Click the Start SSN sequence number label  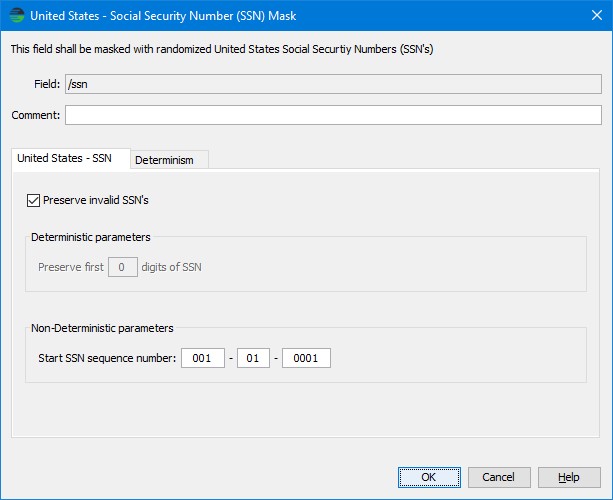click(x=107, y=358)
